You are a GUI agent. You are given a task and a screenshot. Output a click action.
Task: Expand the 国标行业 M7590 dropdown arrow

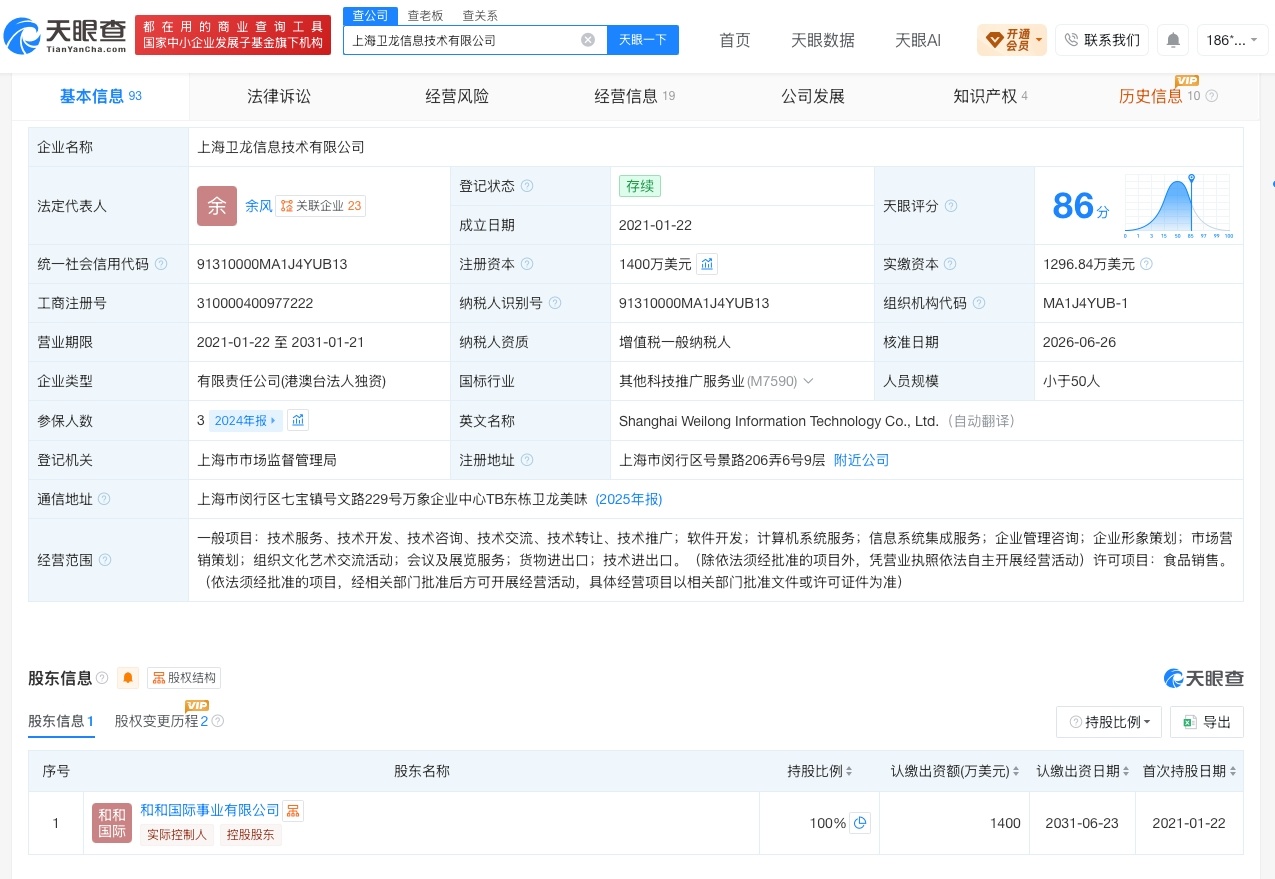[x=808, y=381]
